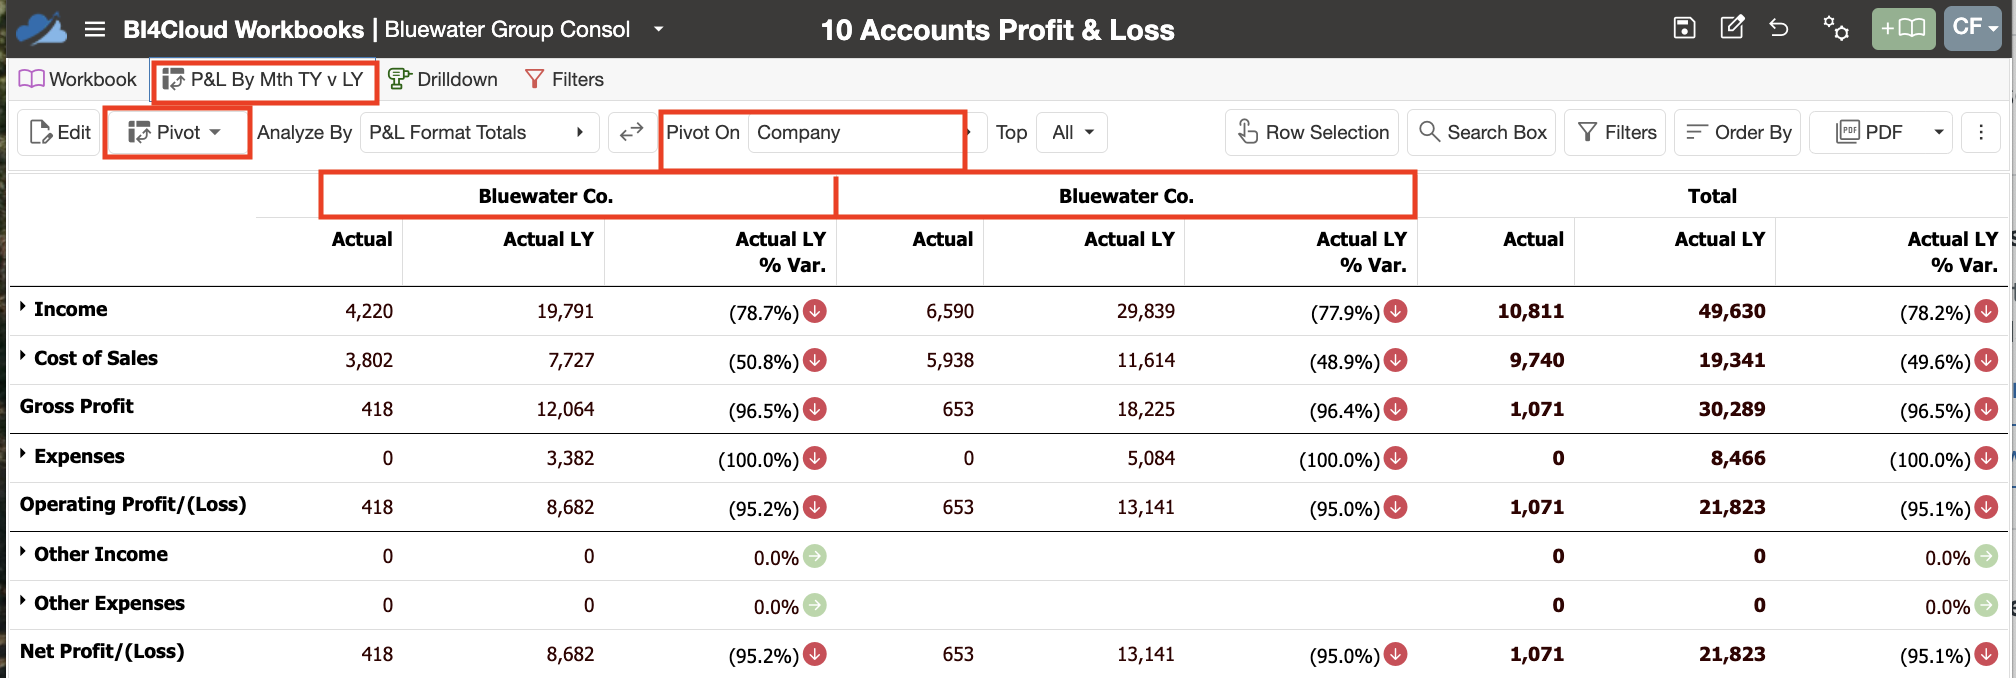Open the vertical three-dot more menu
This screenshot has width=2016, height=678.
1980,132
